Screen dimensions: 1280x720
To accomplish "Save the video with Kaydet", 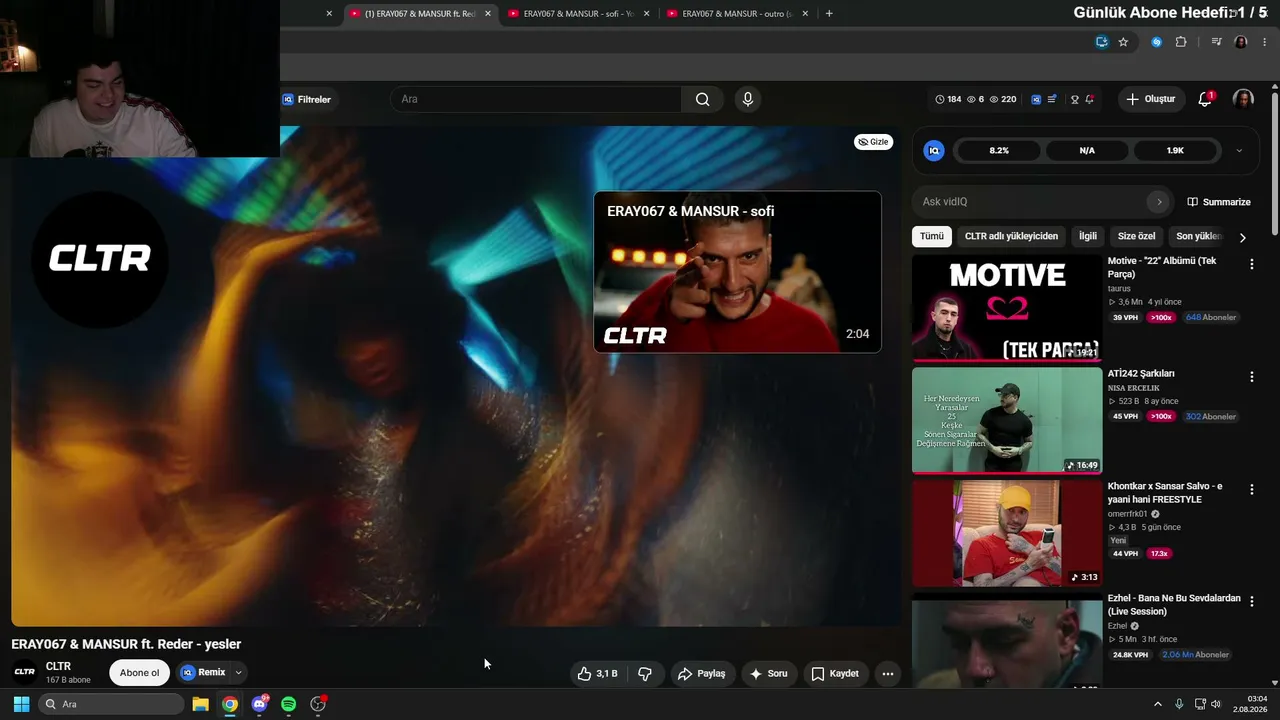I will click(835, 674).
